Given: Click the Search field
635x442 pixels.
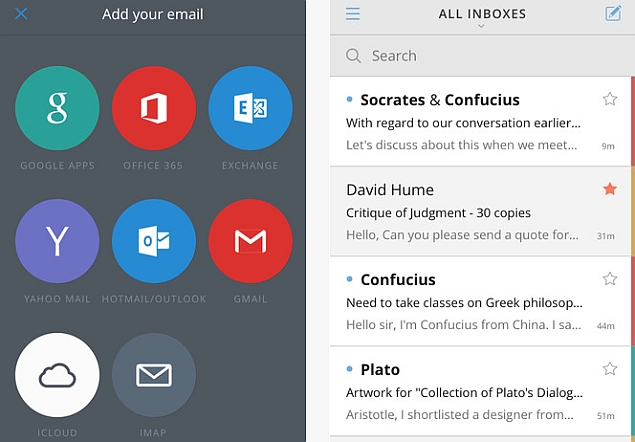Looking at the screenshot, I should [482, 56].
